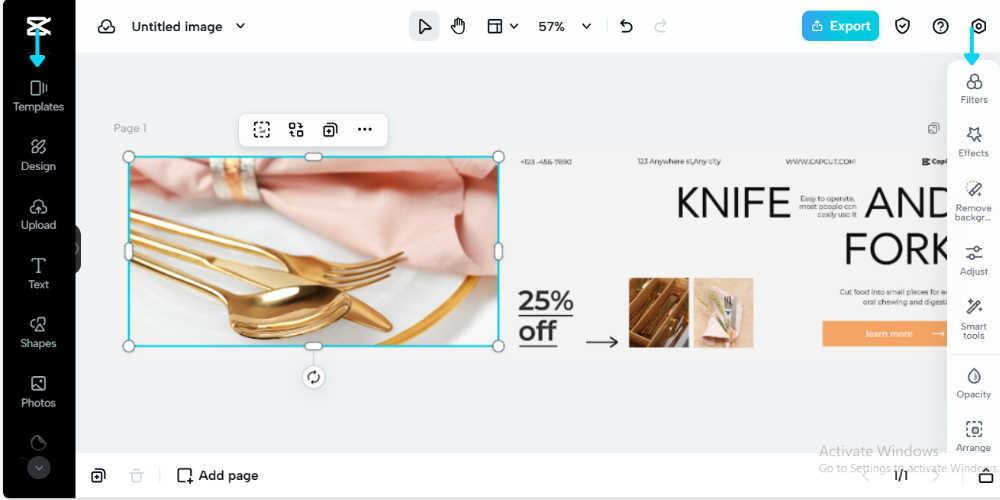1000x500 pixels.
Task: Click the duplicate page icon in bottom bar
Action: (x=98, y=475)
